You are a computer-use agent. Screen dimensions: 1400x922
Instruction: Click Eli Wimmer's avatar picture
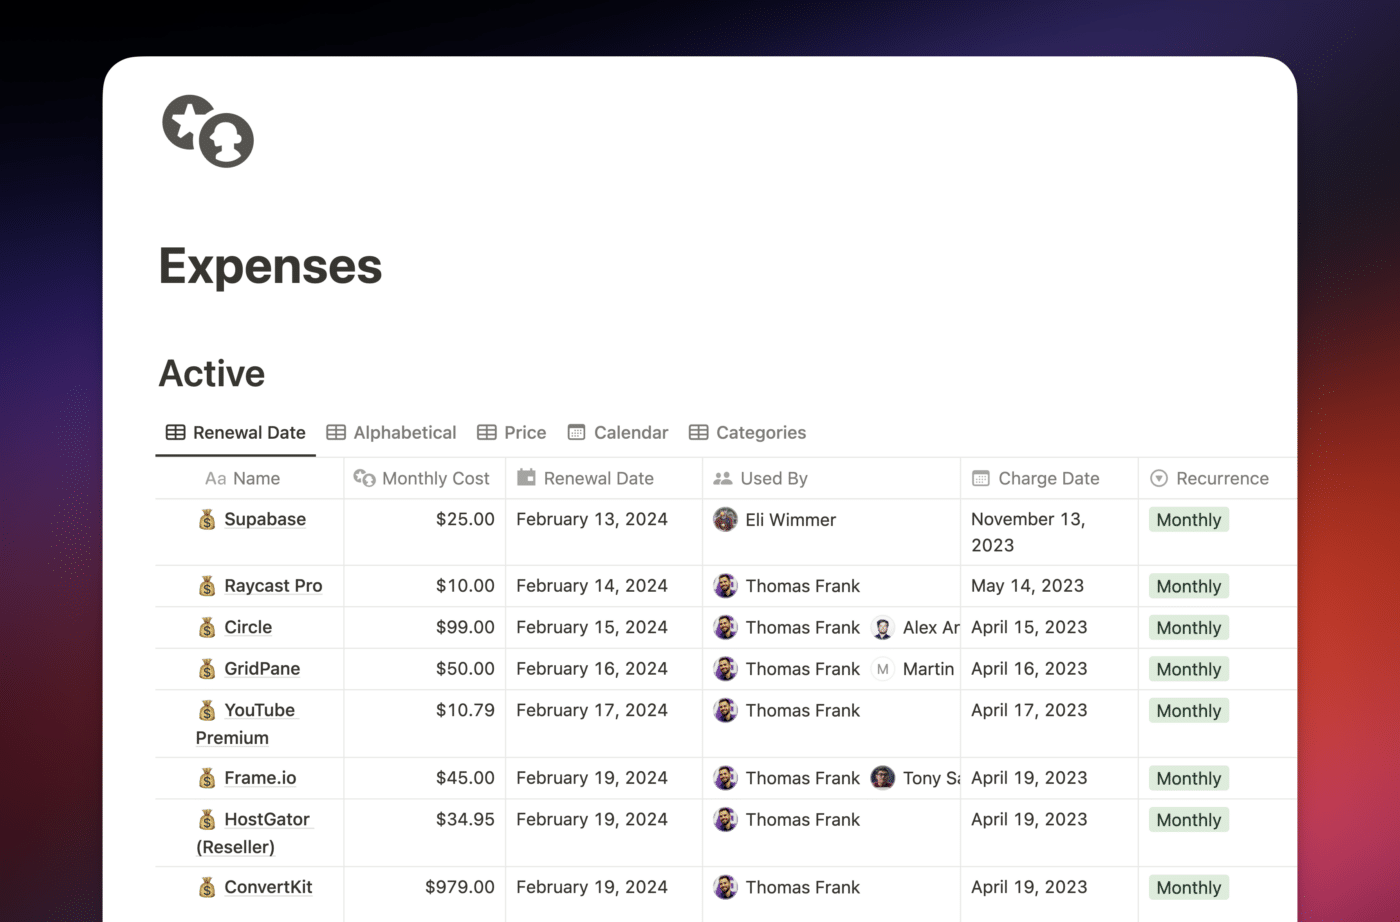coord(725,519)
